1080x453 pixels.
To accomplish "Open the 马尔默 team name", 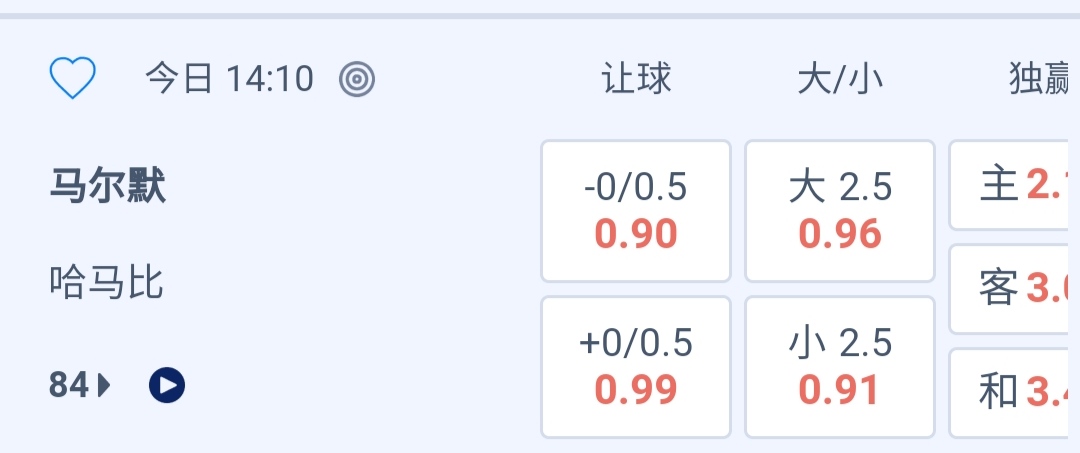I will 107,187.
